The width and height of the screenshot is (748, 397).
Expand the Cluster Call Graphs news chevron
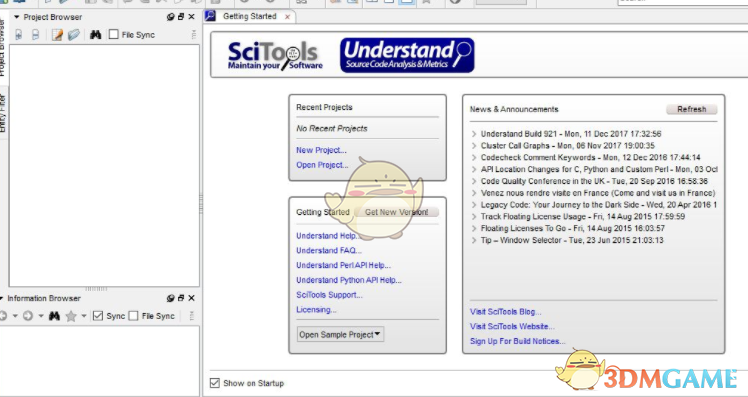point(474,146)
